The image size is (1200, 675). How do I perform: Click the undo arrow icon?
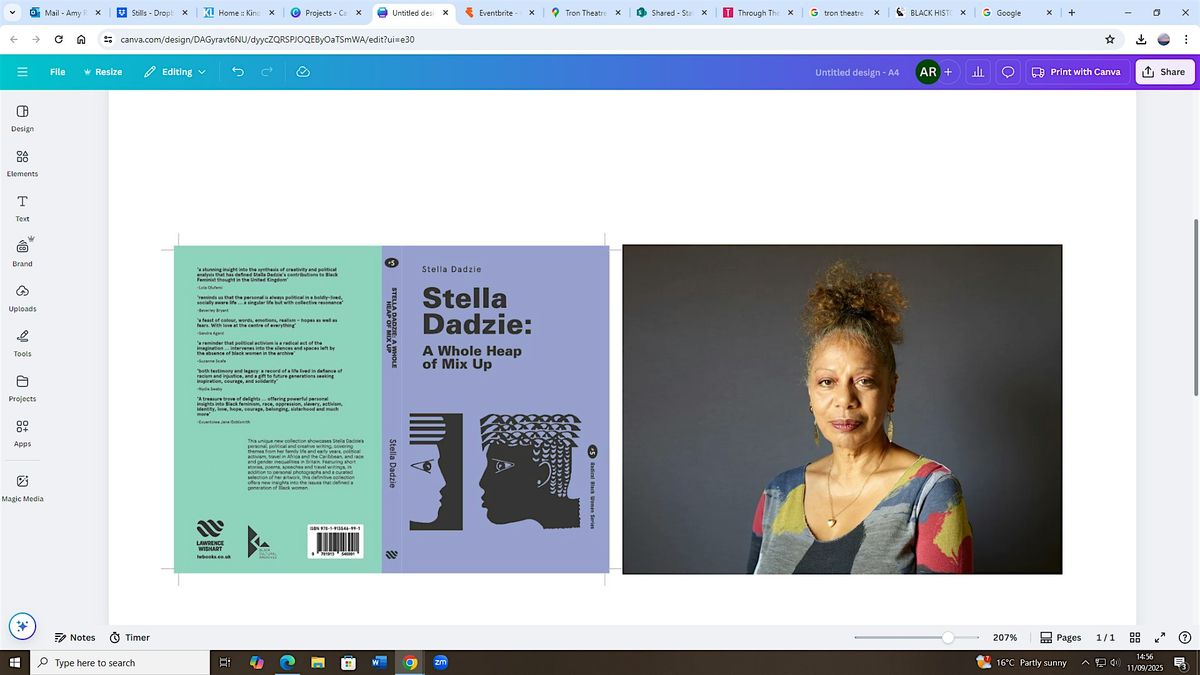[238, 72]
